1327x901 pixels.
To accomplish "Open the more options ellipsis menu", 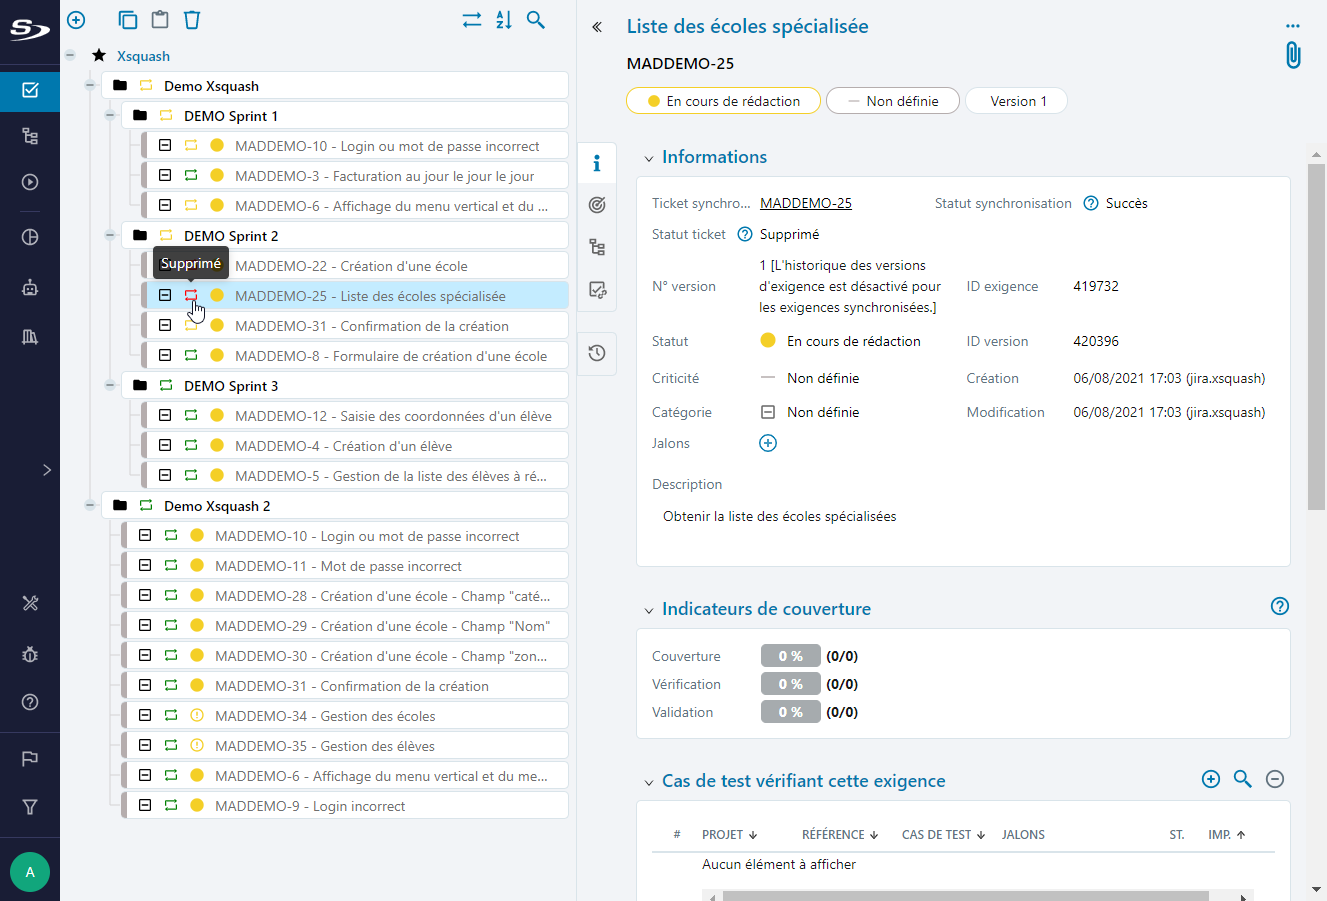I will click(x=1293, y=26).
